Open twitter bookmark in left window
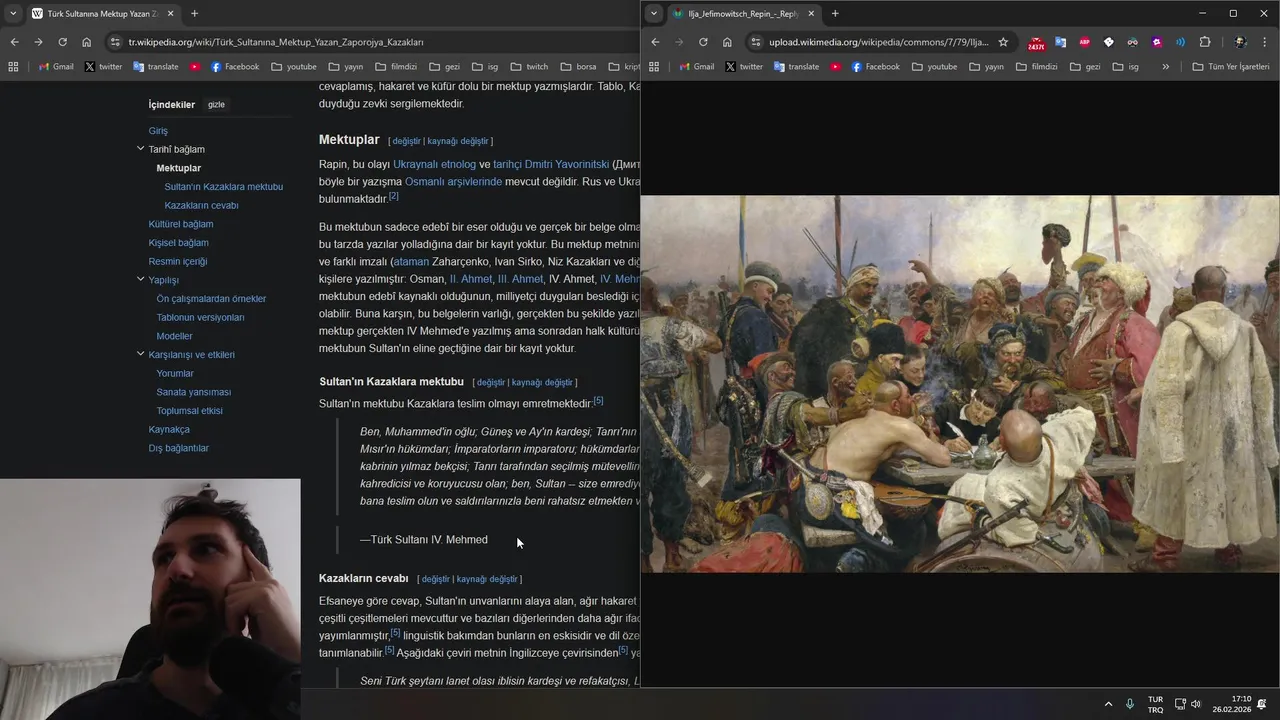This screenshot has width=1280, height=720. pos(103,67)
